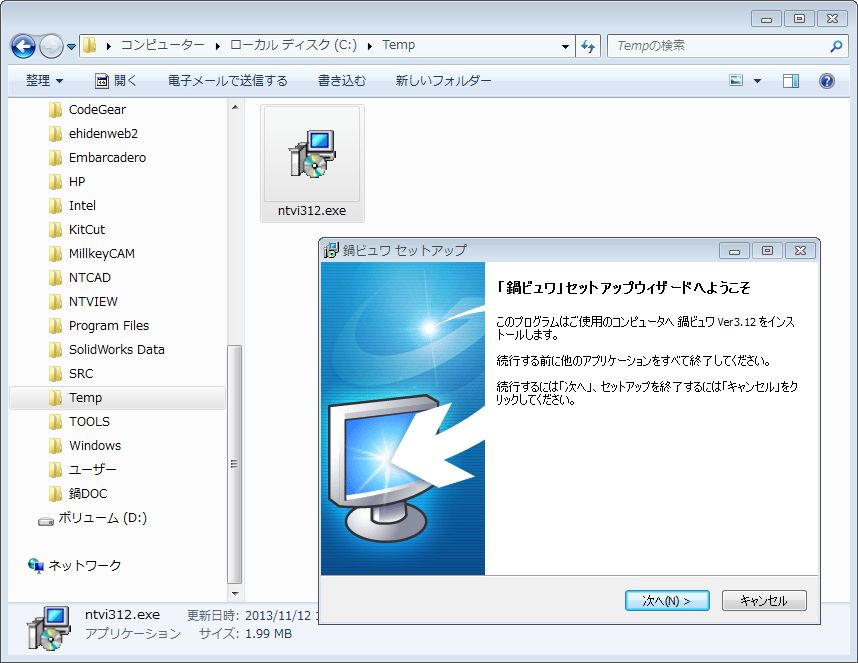Expand the arrow after コンピューター in the breadcrumb
The height and width of the screenshot is (663, 858).
coord(218,46)
